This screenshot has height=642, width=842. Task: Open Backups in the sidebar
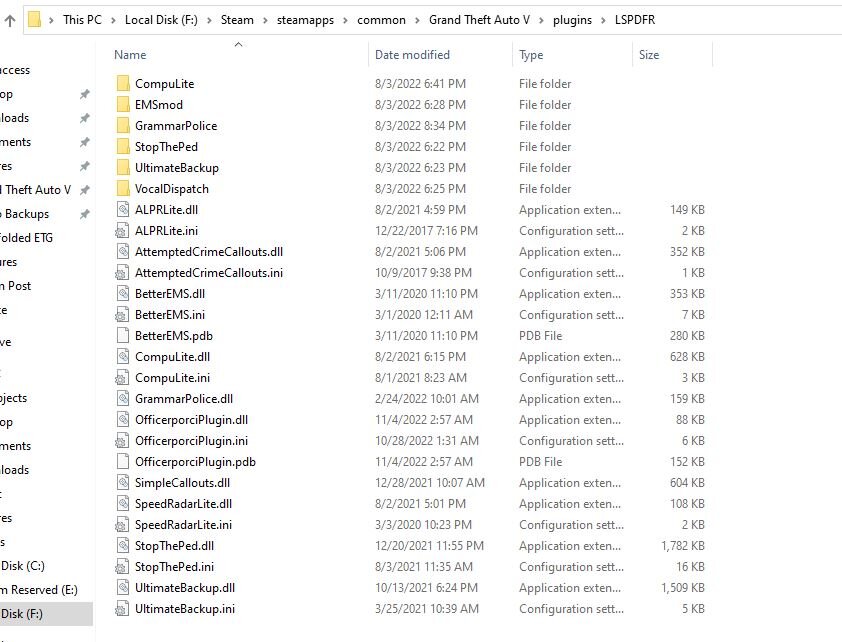point(25,214)
